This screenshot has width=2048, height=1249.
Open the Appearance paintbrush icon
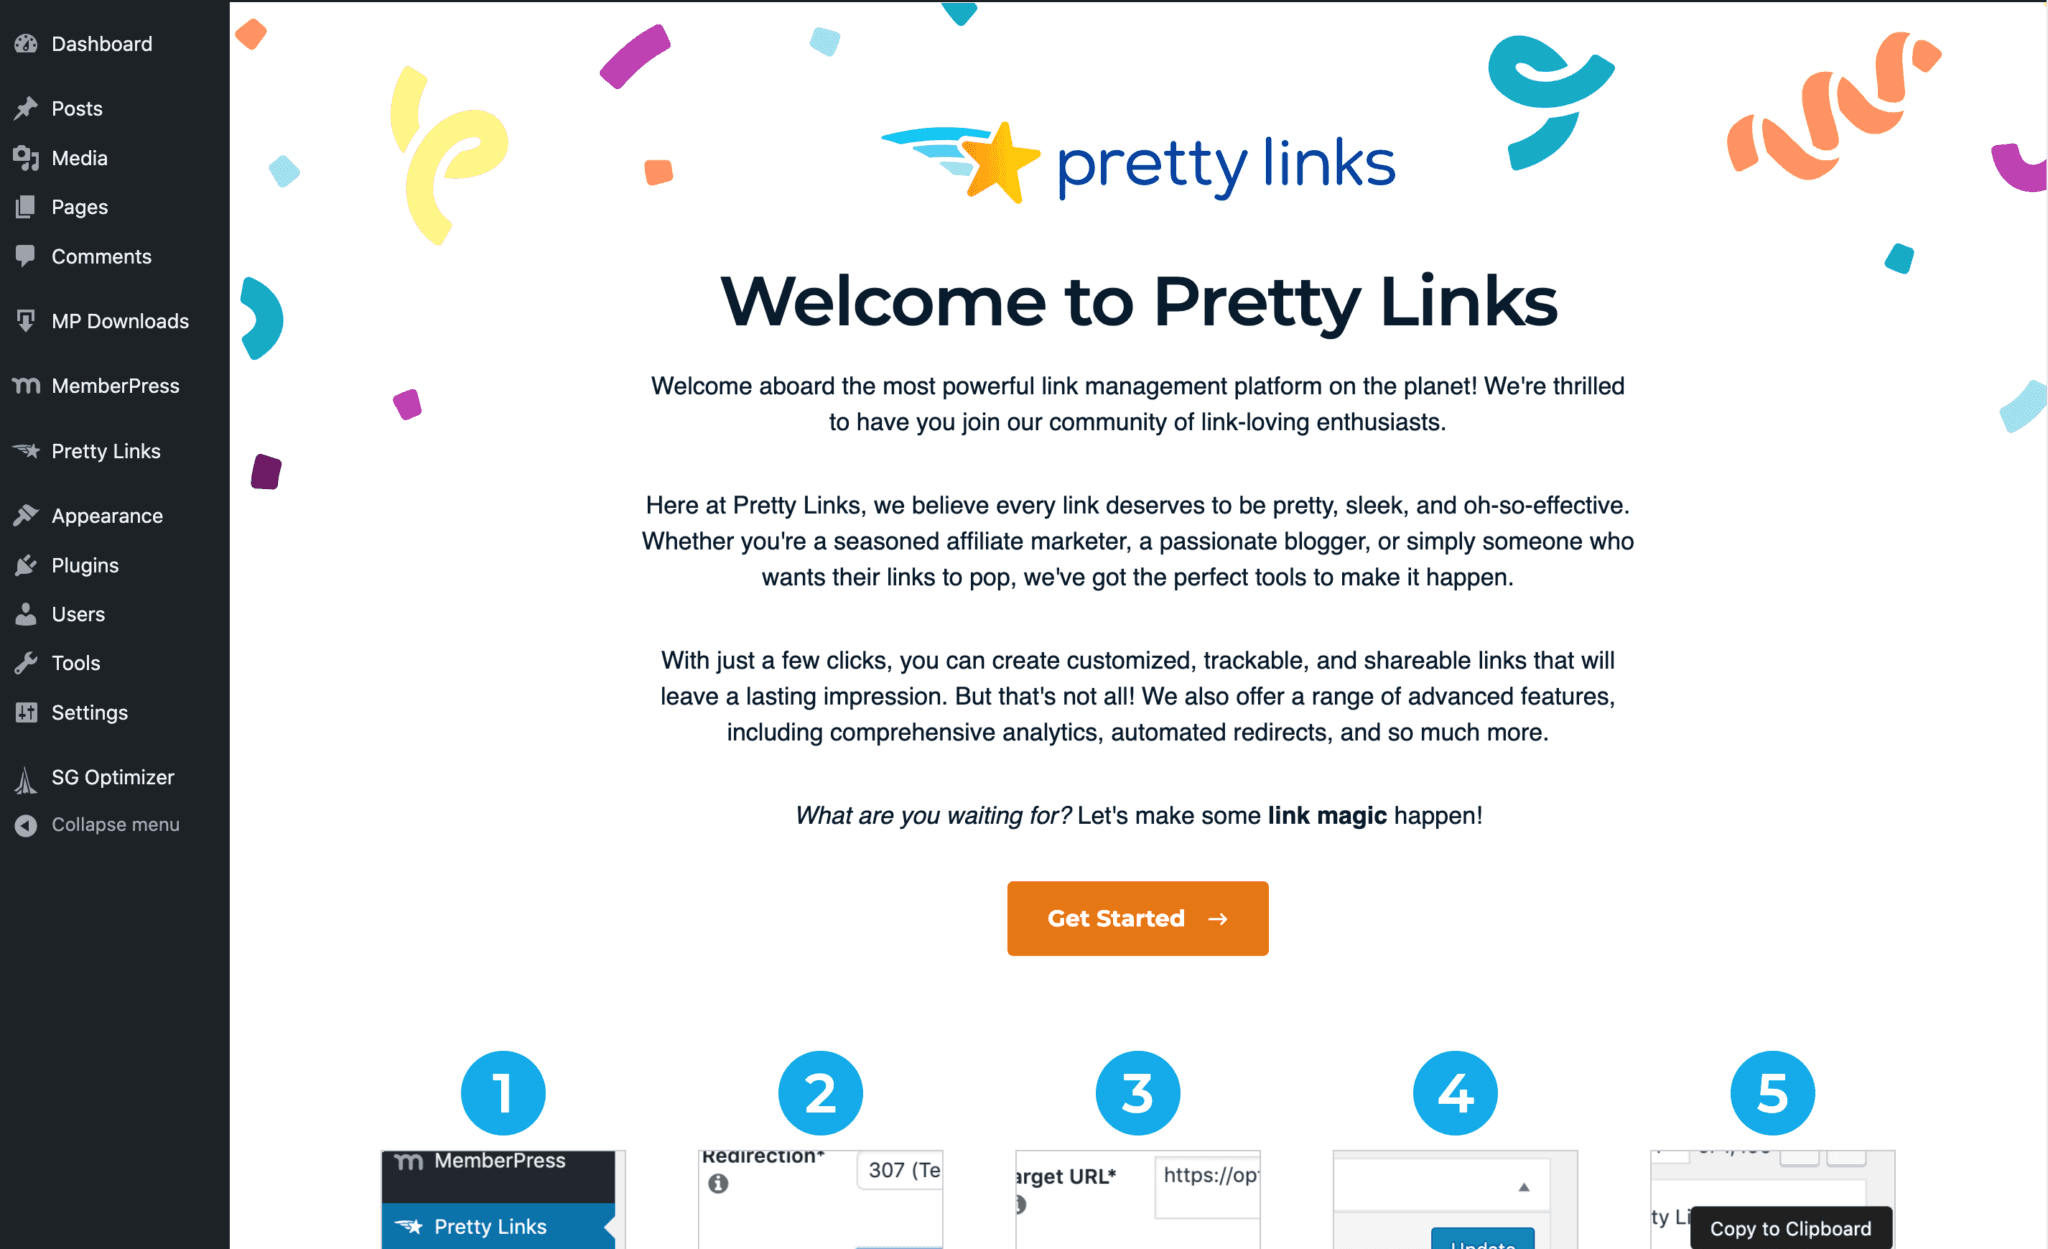pyautogui.click(x=25, y=515)
